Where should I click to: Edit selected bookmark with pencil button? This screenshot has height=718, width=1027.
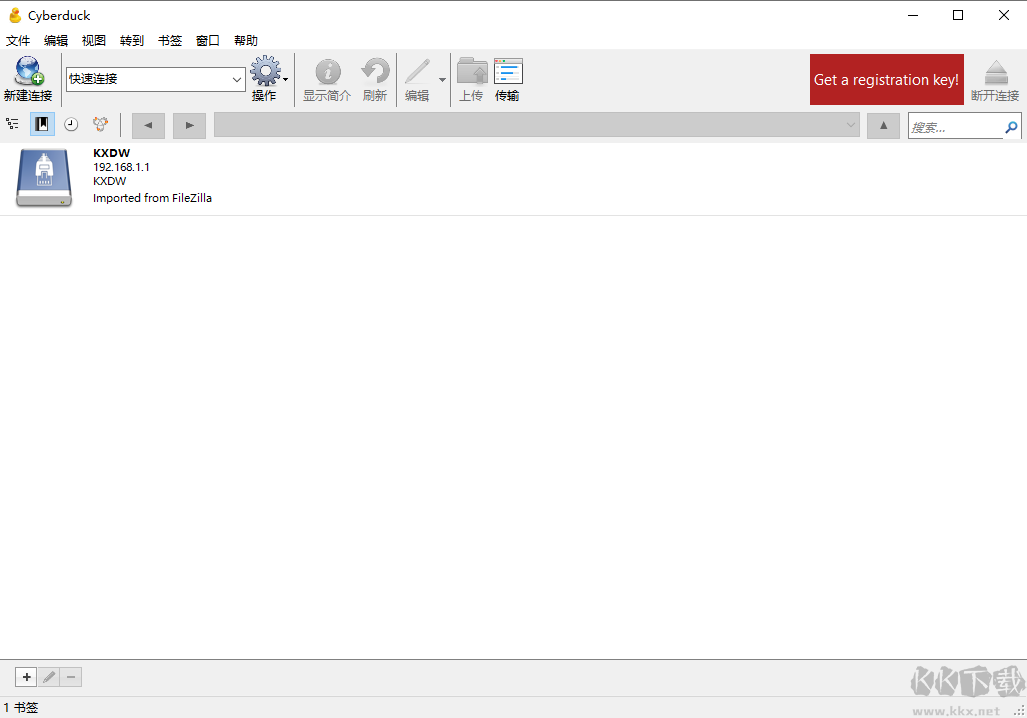(x=49, y=677)
